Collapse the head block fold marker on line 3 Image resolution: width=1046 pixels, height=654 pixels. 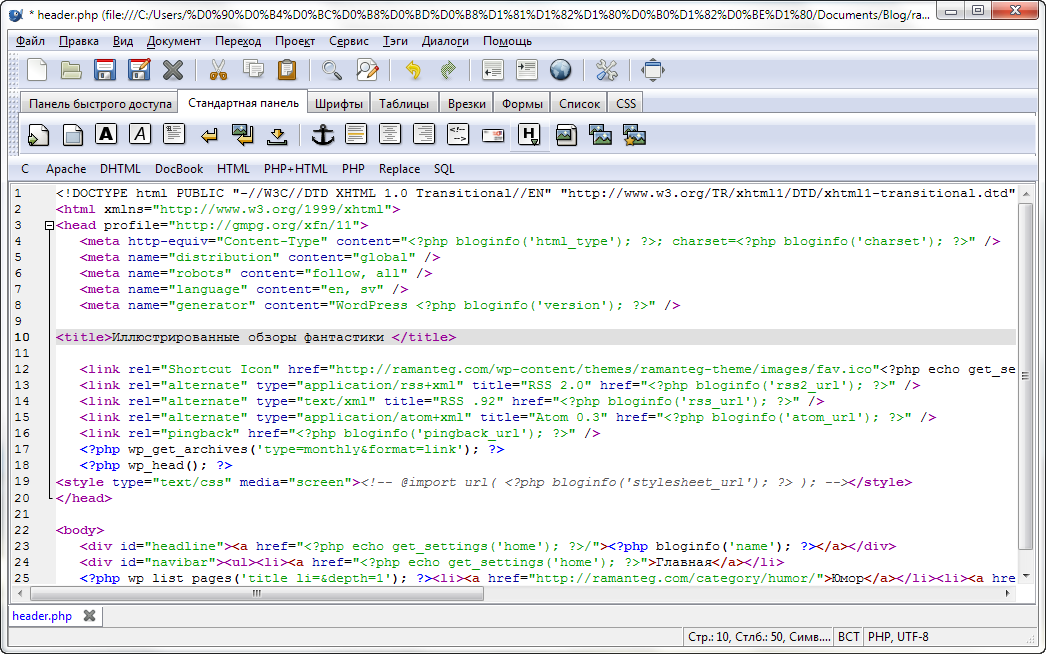[x=48, y=226]
